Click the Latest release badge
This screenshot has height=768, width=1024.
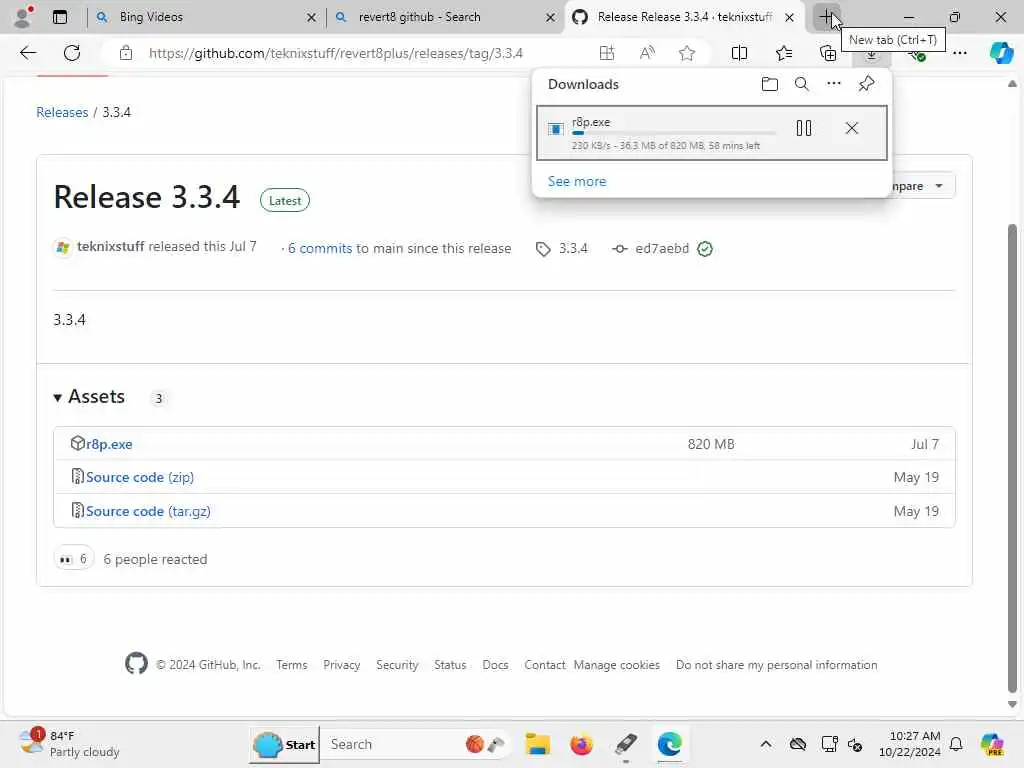[285, 200]
